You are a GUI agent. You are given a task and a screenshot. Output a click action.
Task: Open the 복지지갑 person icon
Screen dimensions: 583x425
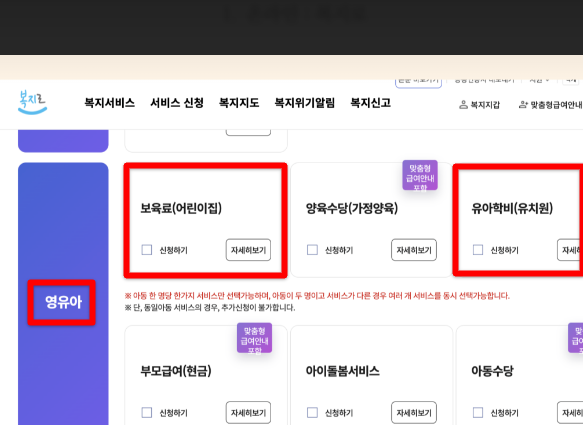pos(463,105)
